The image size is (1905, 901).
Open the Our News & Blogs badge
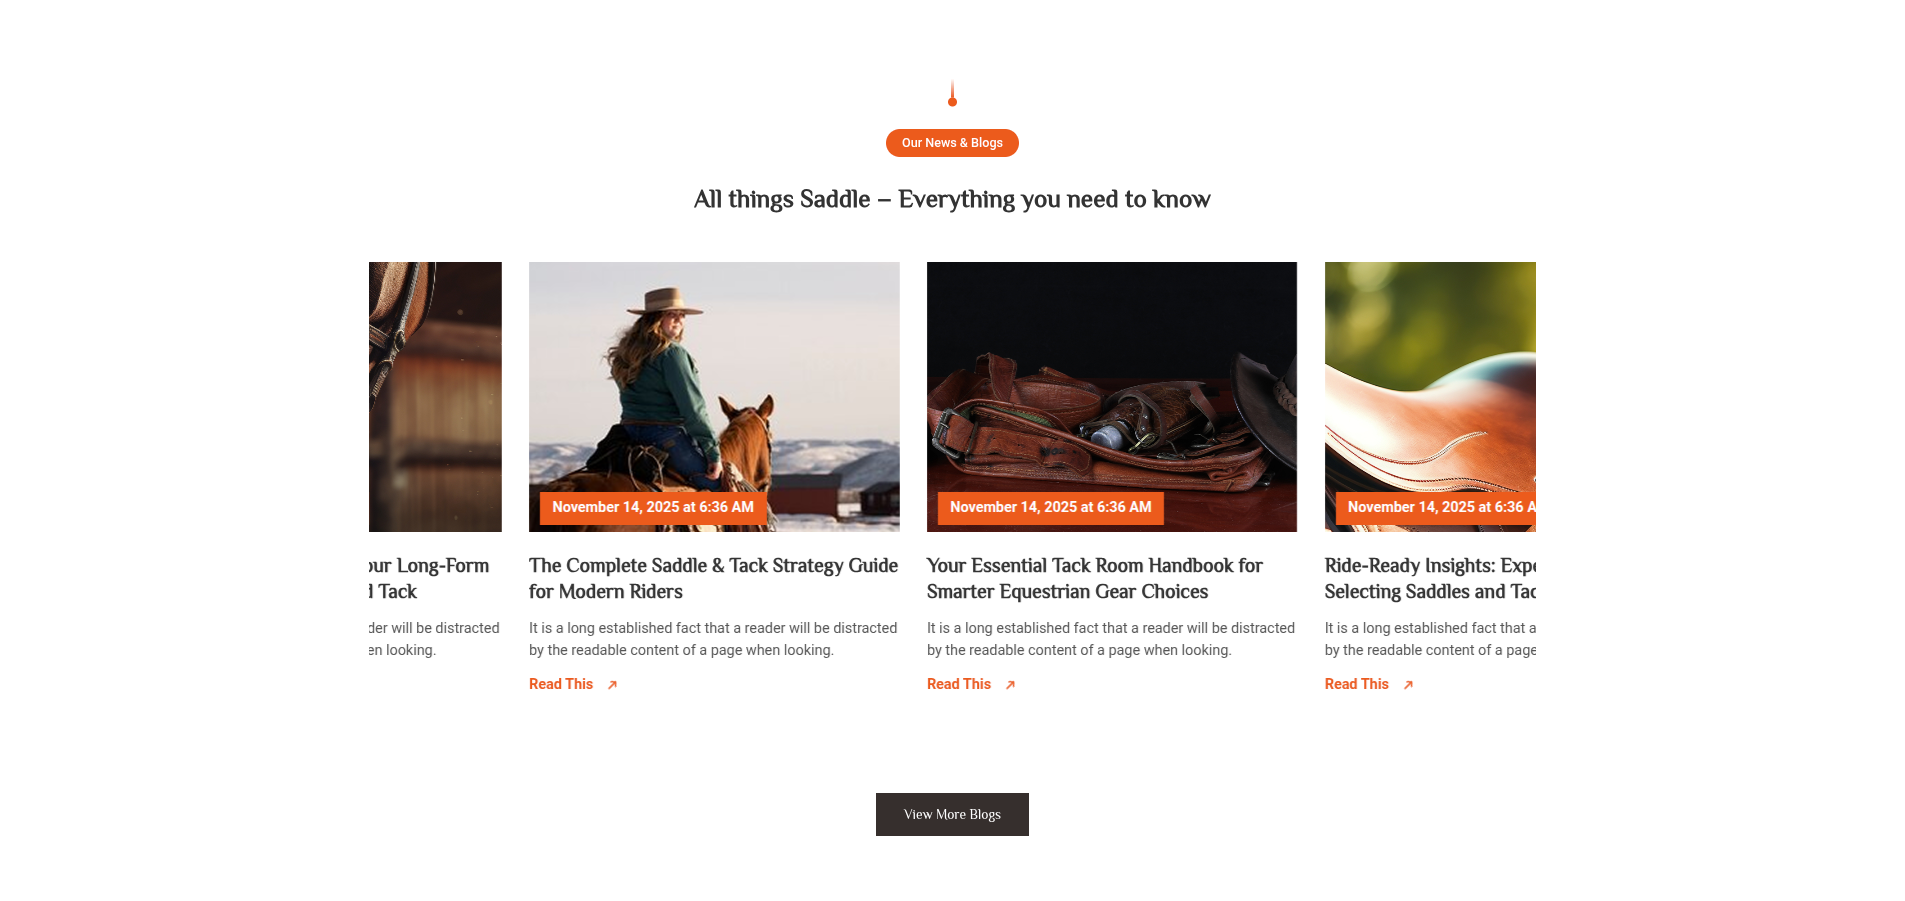952,143
